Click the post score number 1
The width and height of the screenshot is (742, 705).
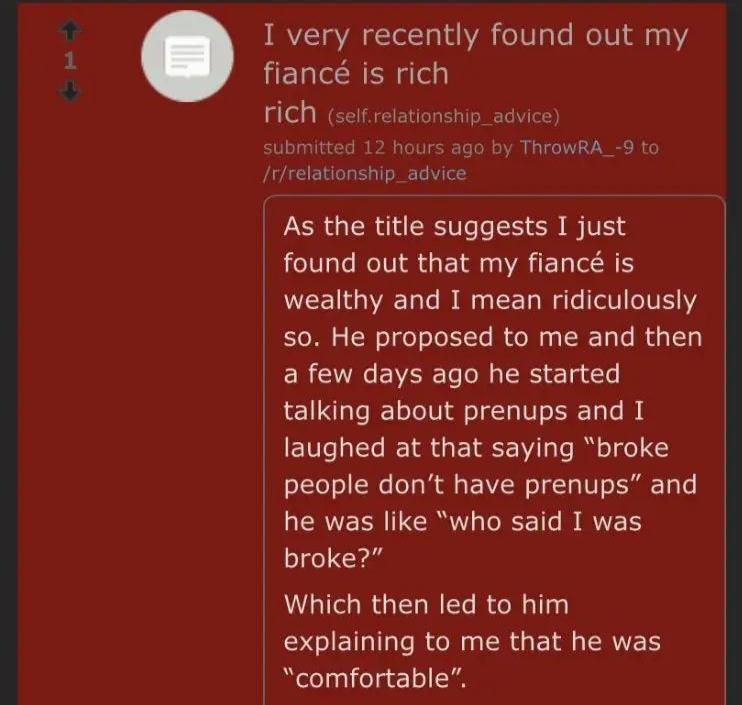69,61
